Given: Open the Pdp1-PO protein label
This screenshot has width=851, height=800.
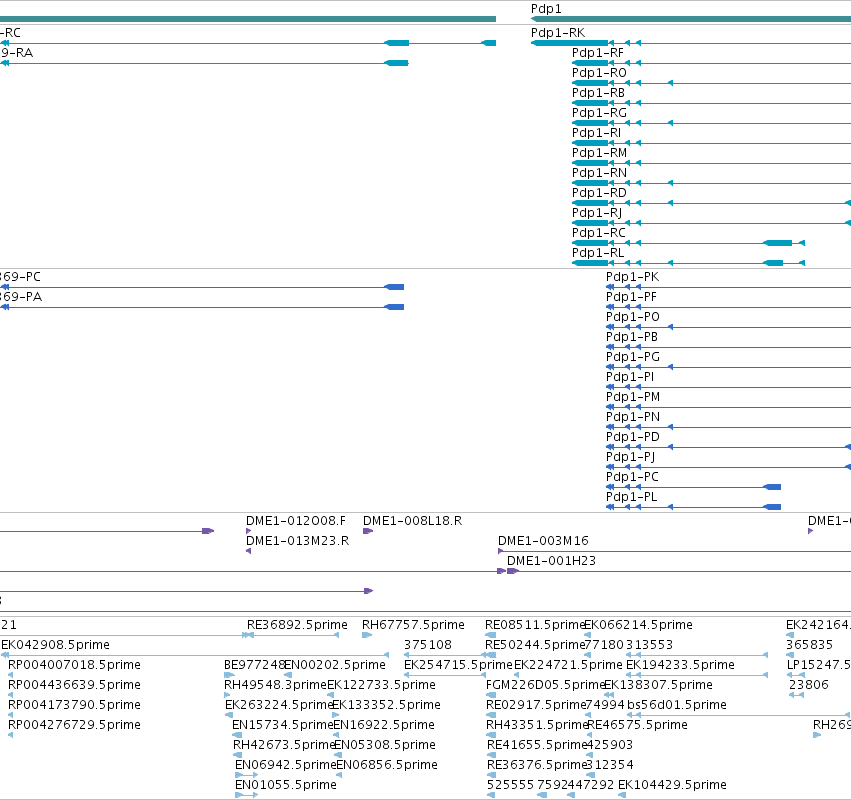Looking at the screenshot, I should coord(633,317).
